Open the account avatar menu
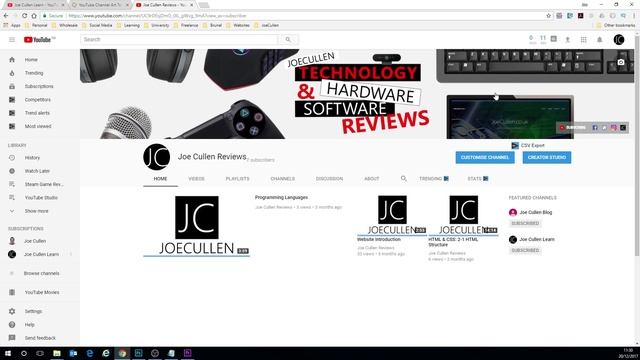640x360 pixels. pos(619,40)
